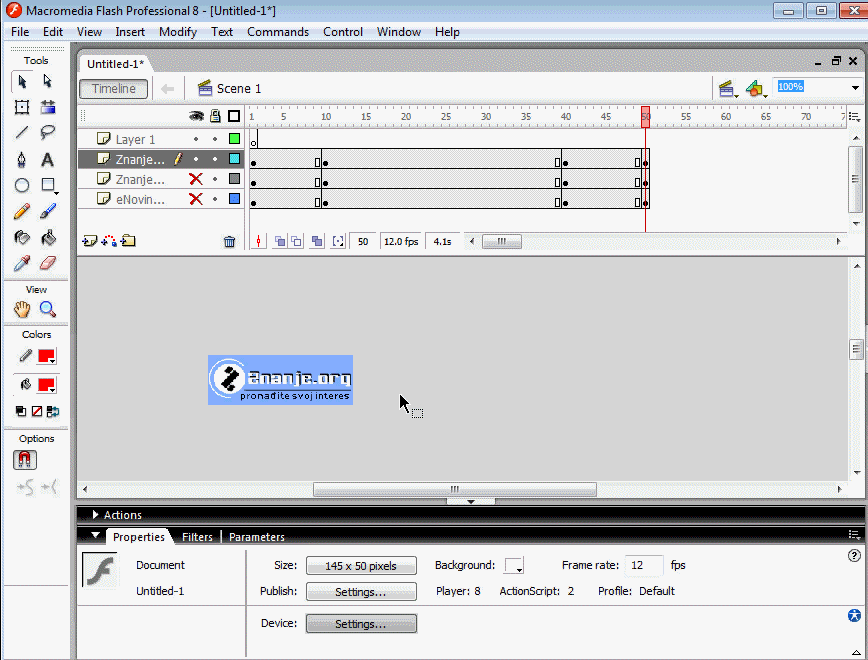The height and width of the screenshot is (660, 868).
Task: Click the Delete Layer trash icon
Action: (x=229, y=241)
